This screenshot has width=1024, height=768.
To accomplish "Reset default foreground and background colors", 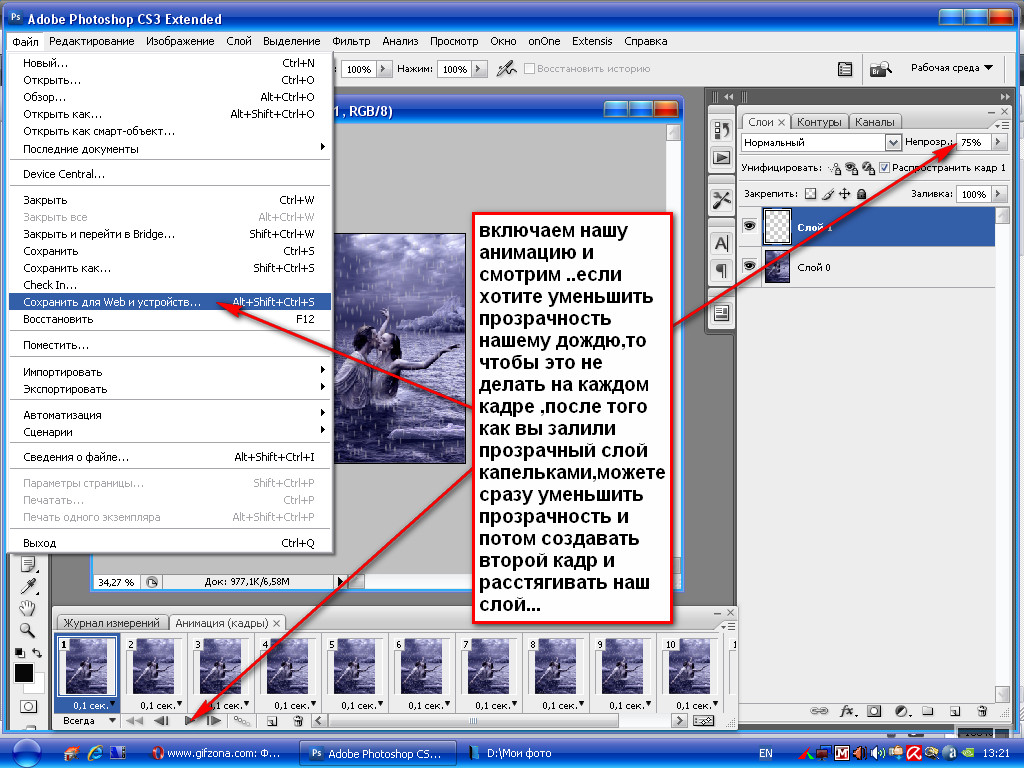I will 20,652.
